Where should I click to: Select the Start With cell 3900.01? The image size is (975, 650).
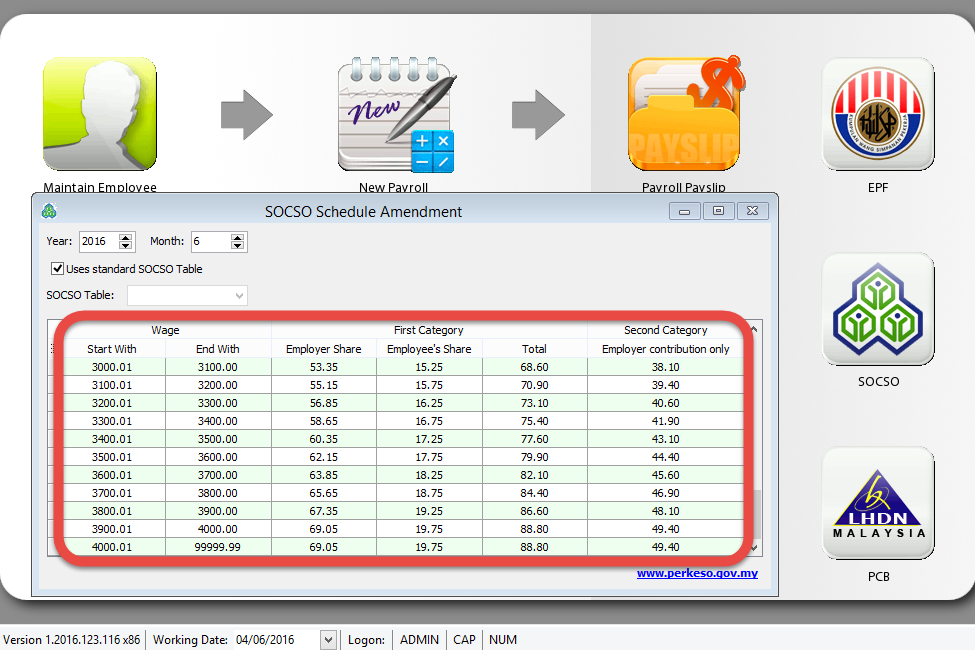click(x=112, y=529)
